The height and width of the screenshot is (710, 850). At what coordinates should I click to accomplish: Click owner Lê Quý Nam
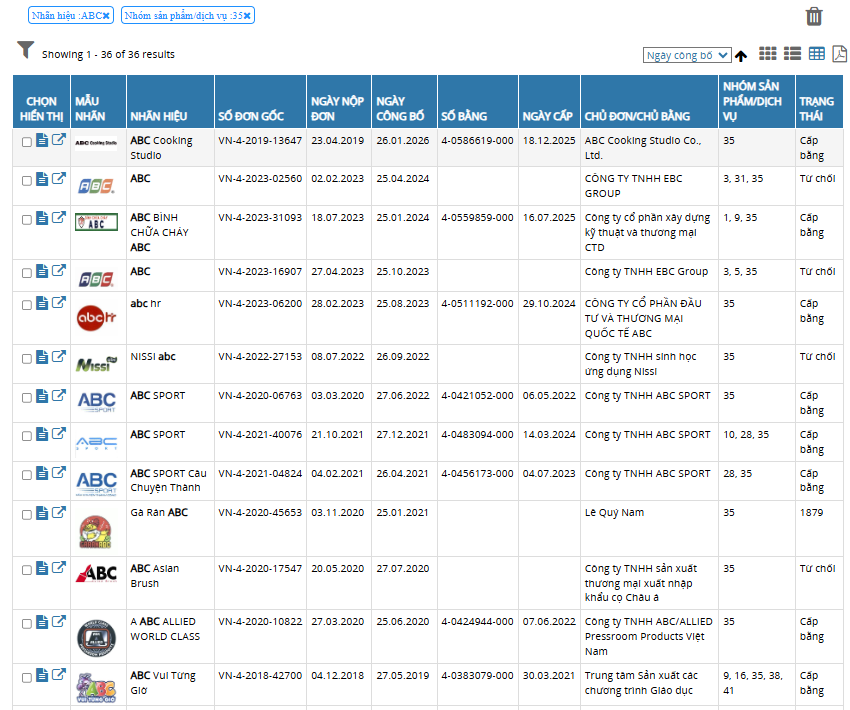(614, 512)
